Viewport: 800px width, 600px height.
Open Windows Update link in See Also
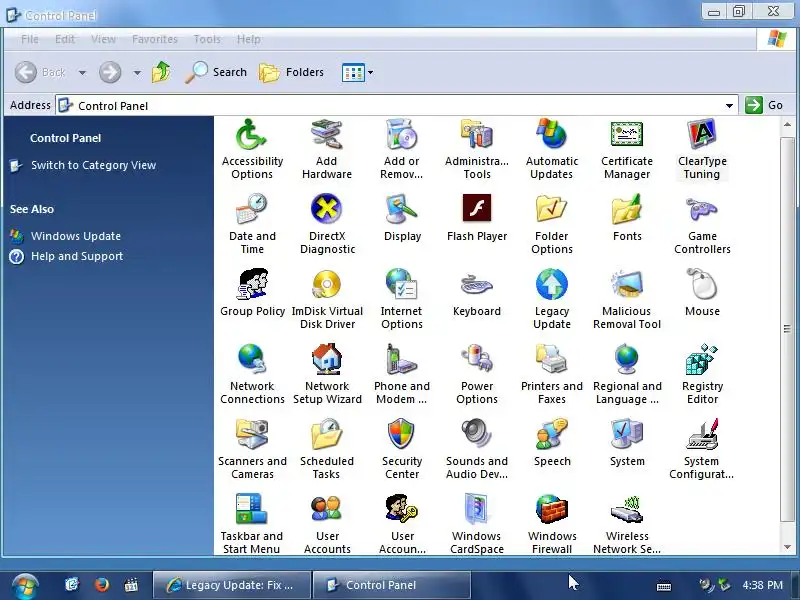76,236
